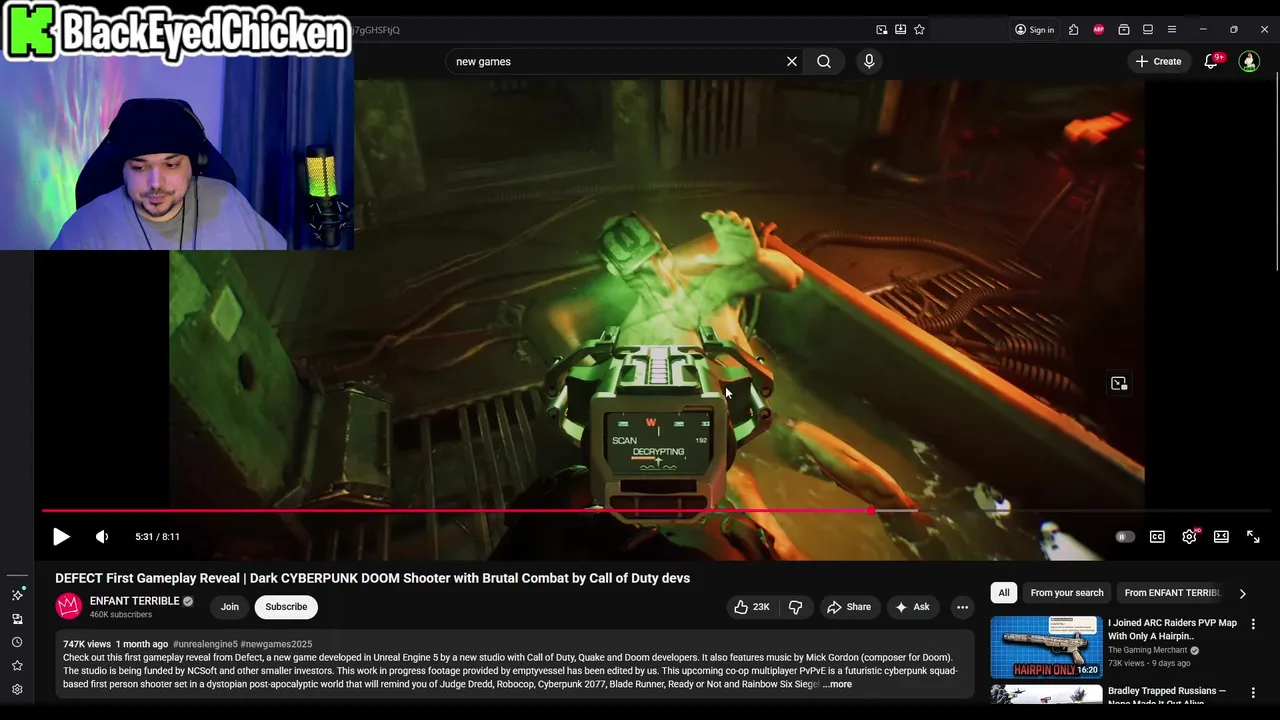Open the #newgames2025 hashtag

click(x=276, y=644)
